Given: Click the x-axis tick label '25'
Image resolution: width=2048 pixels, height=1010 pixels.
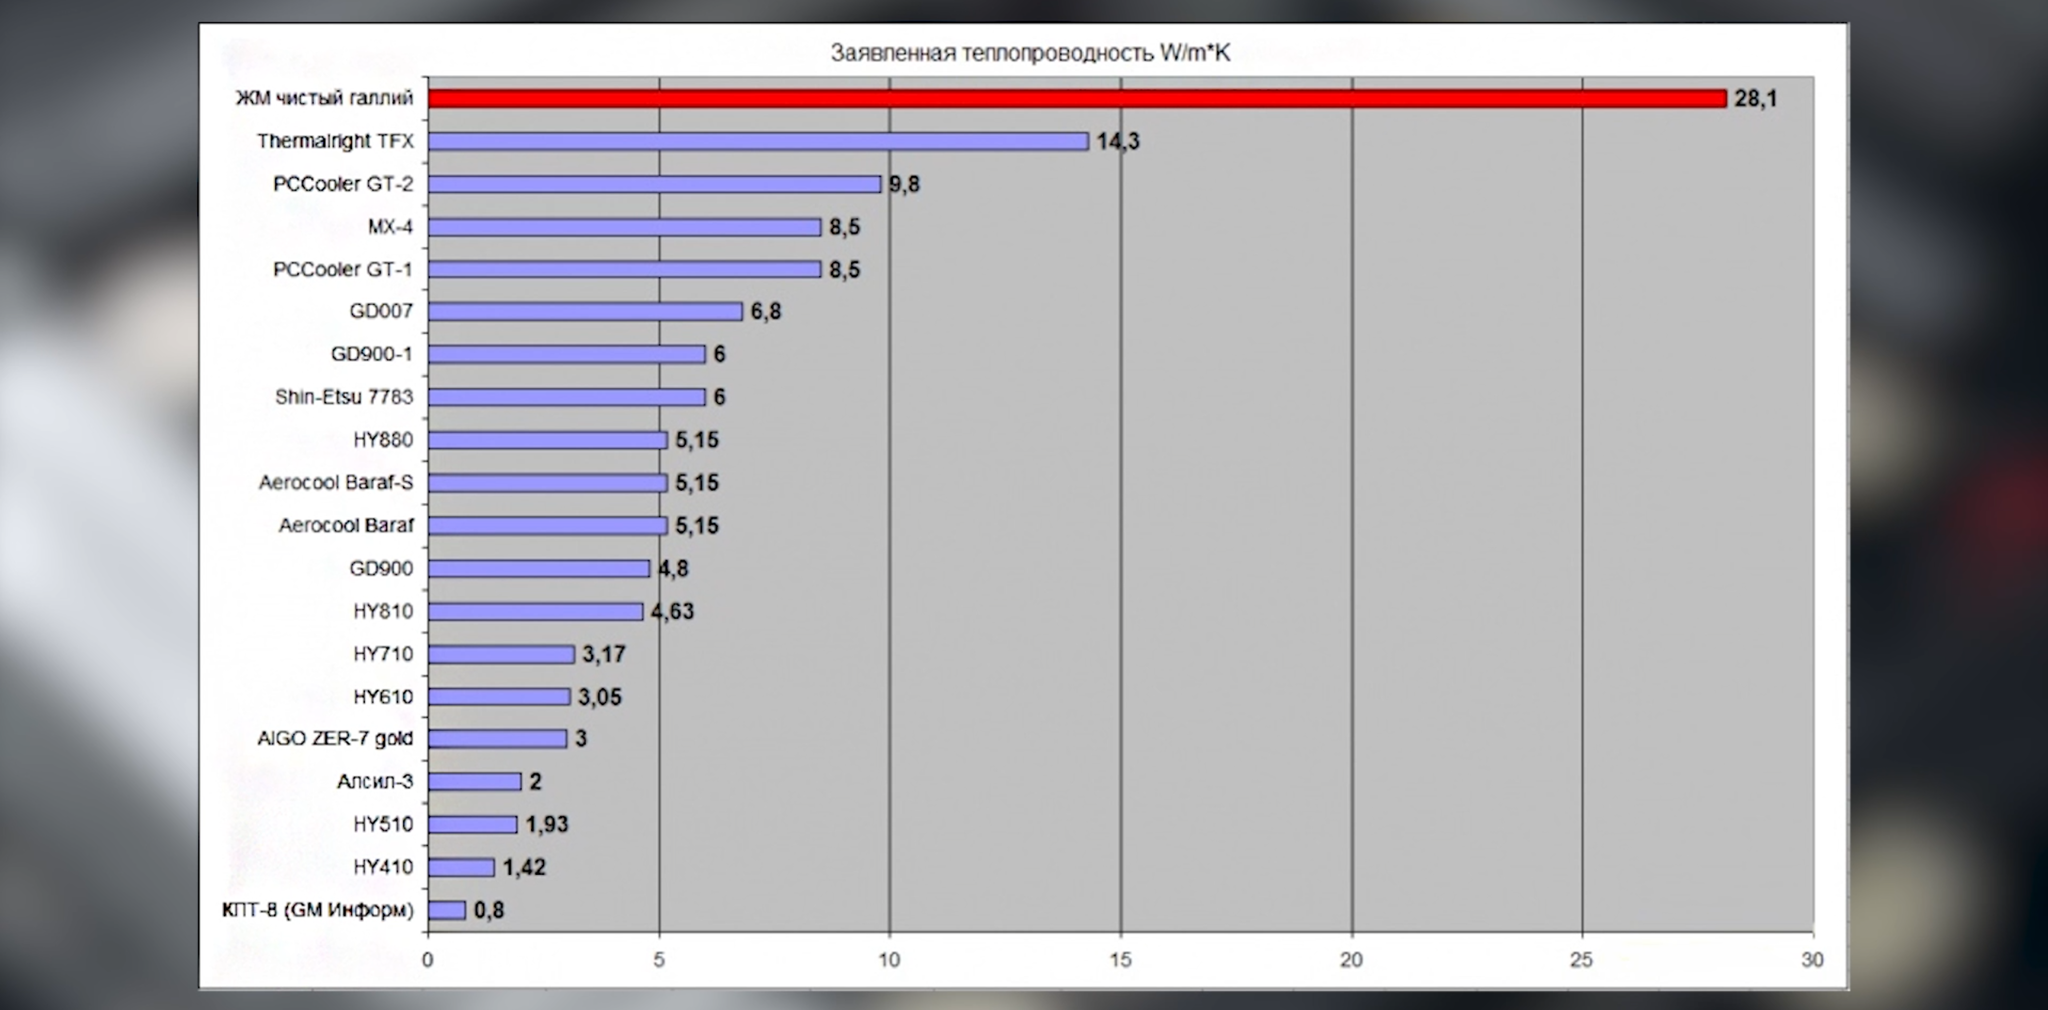Looking at the screenshot, I should (1581, 961).
